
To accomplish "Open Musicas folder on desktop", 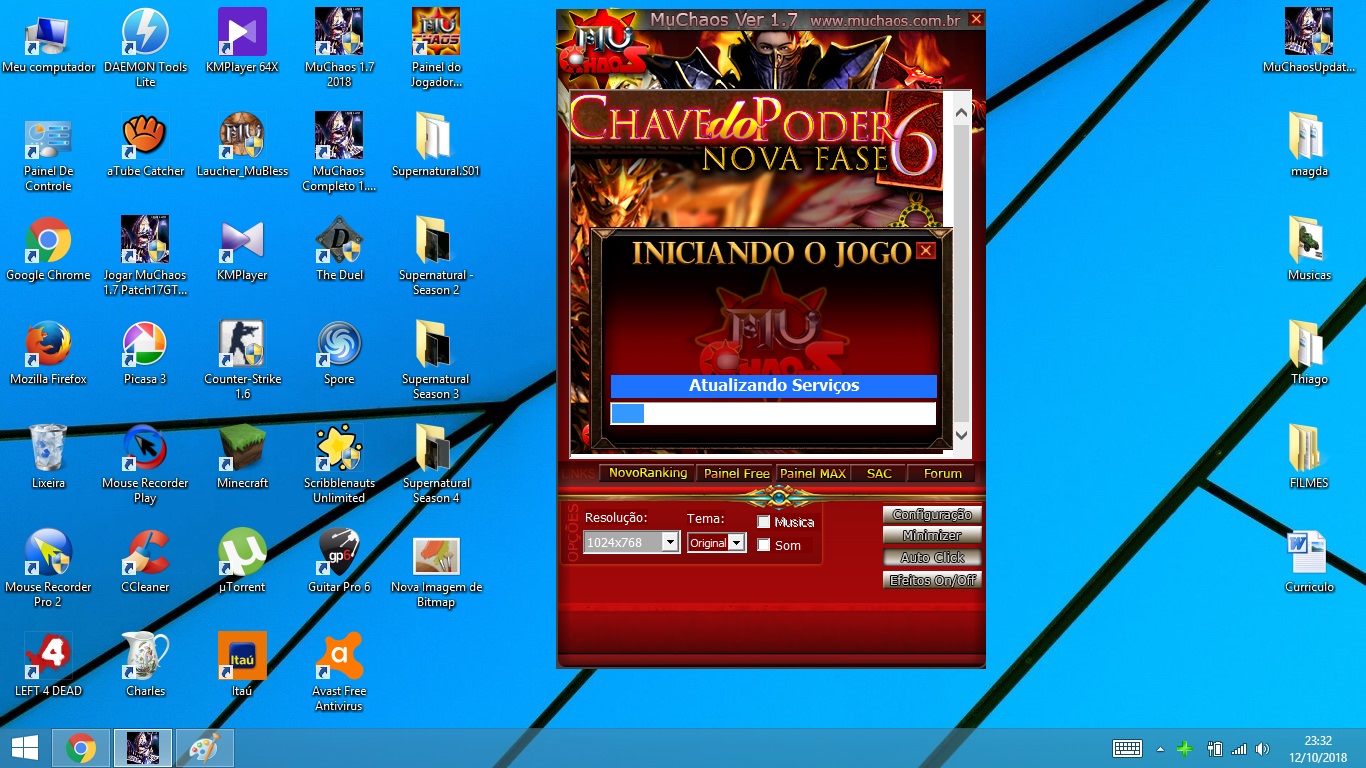I will click(1309, 250).
